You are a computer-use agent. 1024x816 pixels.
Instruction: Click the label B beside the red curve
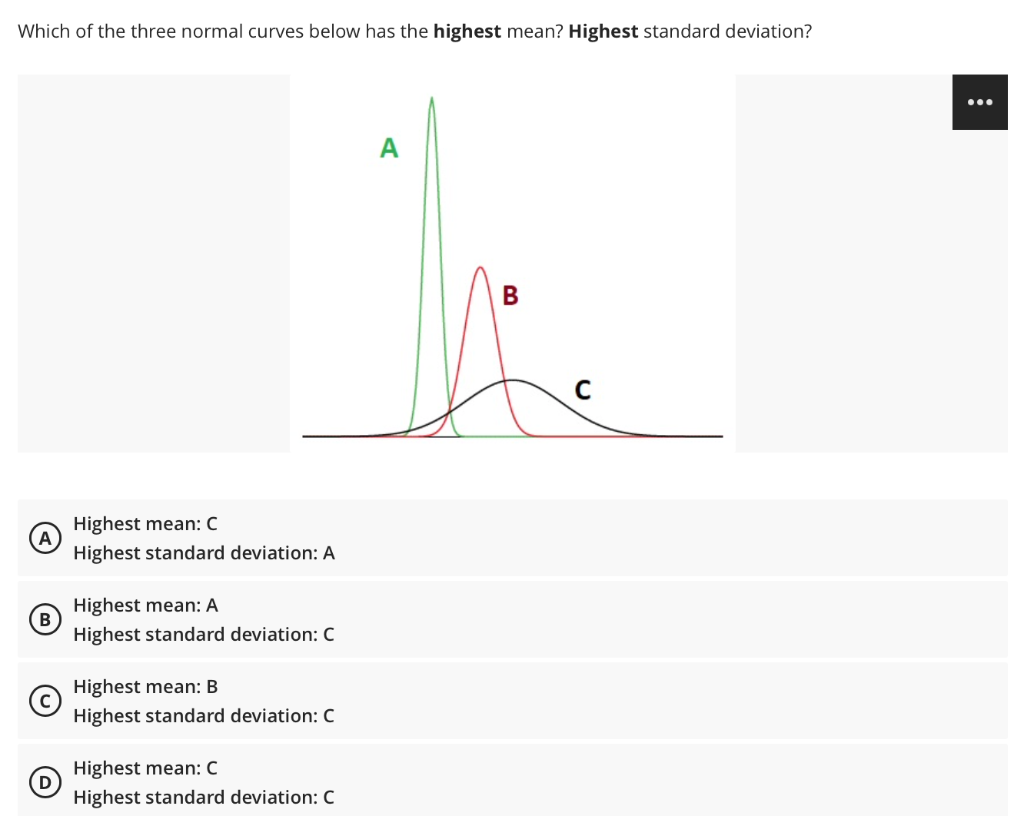[510, 295]
